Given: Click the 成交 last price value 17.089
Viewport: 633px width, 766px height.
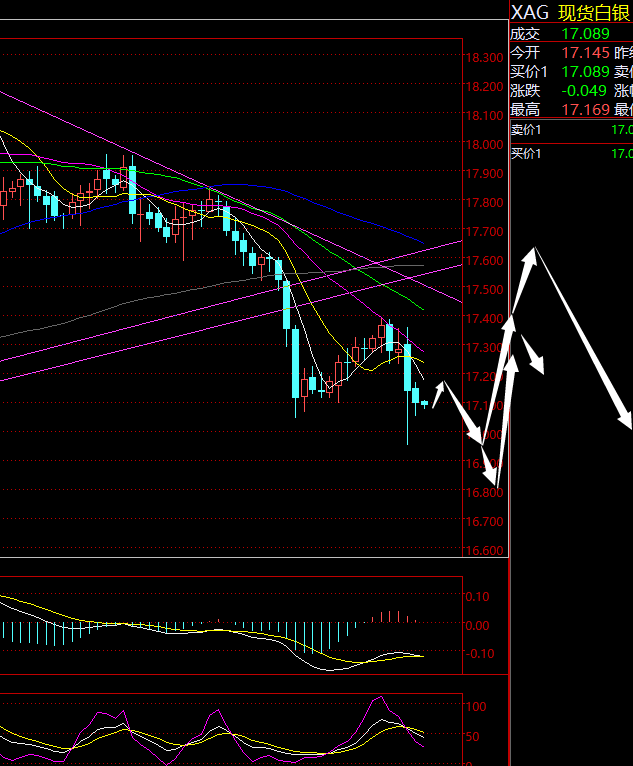Looking at the screenshot, I should coord(586,34).
